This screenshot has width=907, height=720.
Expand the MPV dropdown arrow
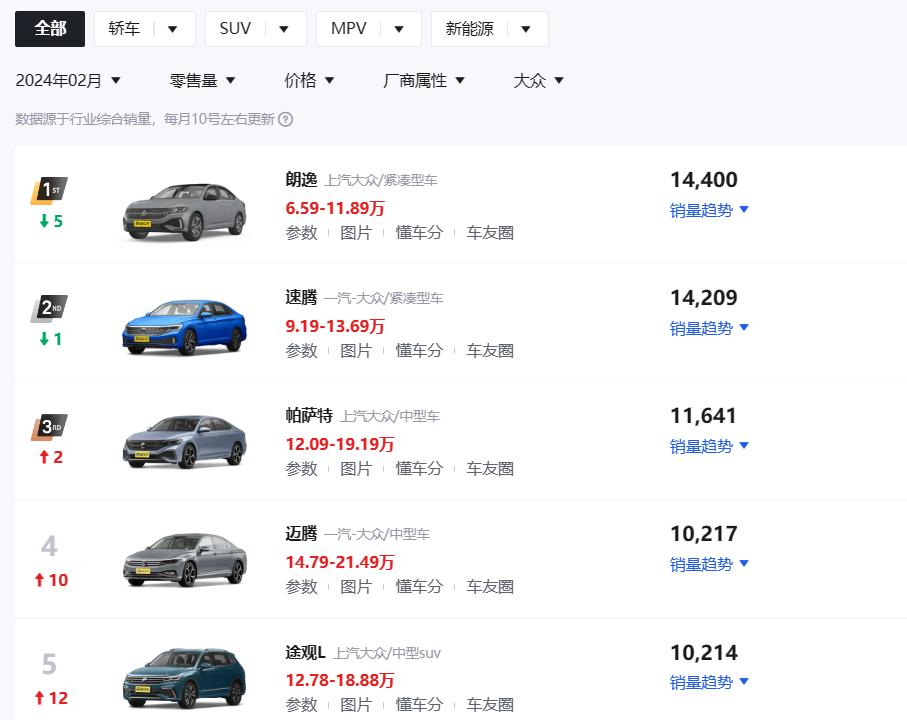coord(399,29)
